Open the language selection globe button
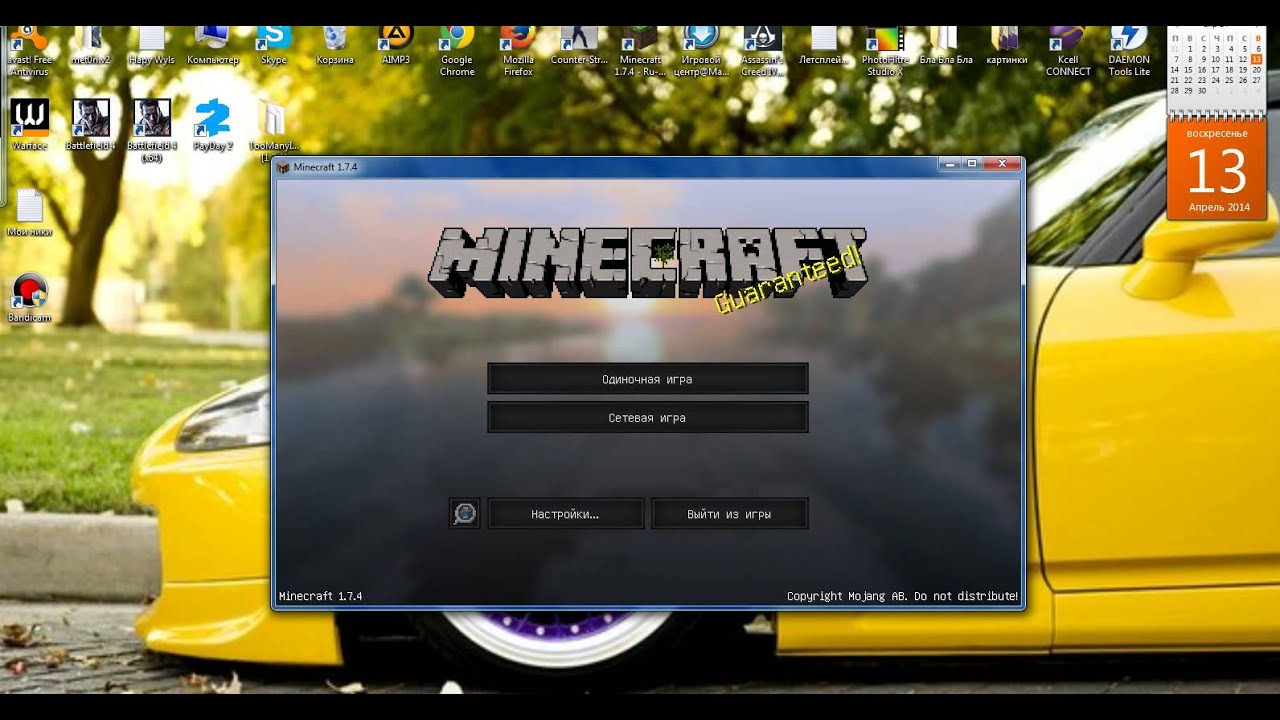The height and width of the screenshot is (720, 1280). tap(465, 514)
